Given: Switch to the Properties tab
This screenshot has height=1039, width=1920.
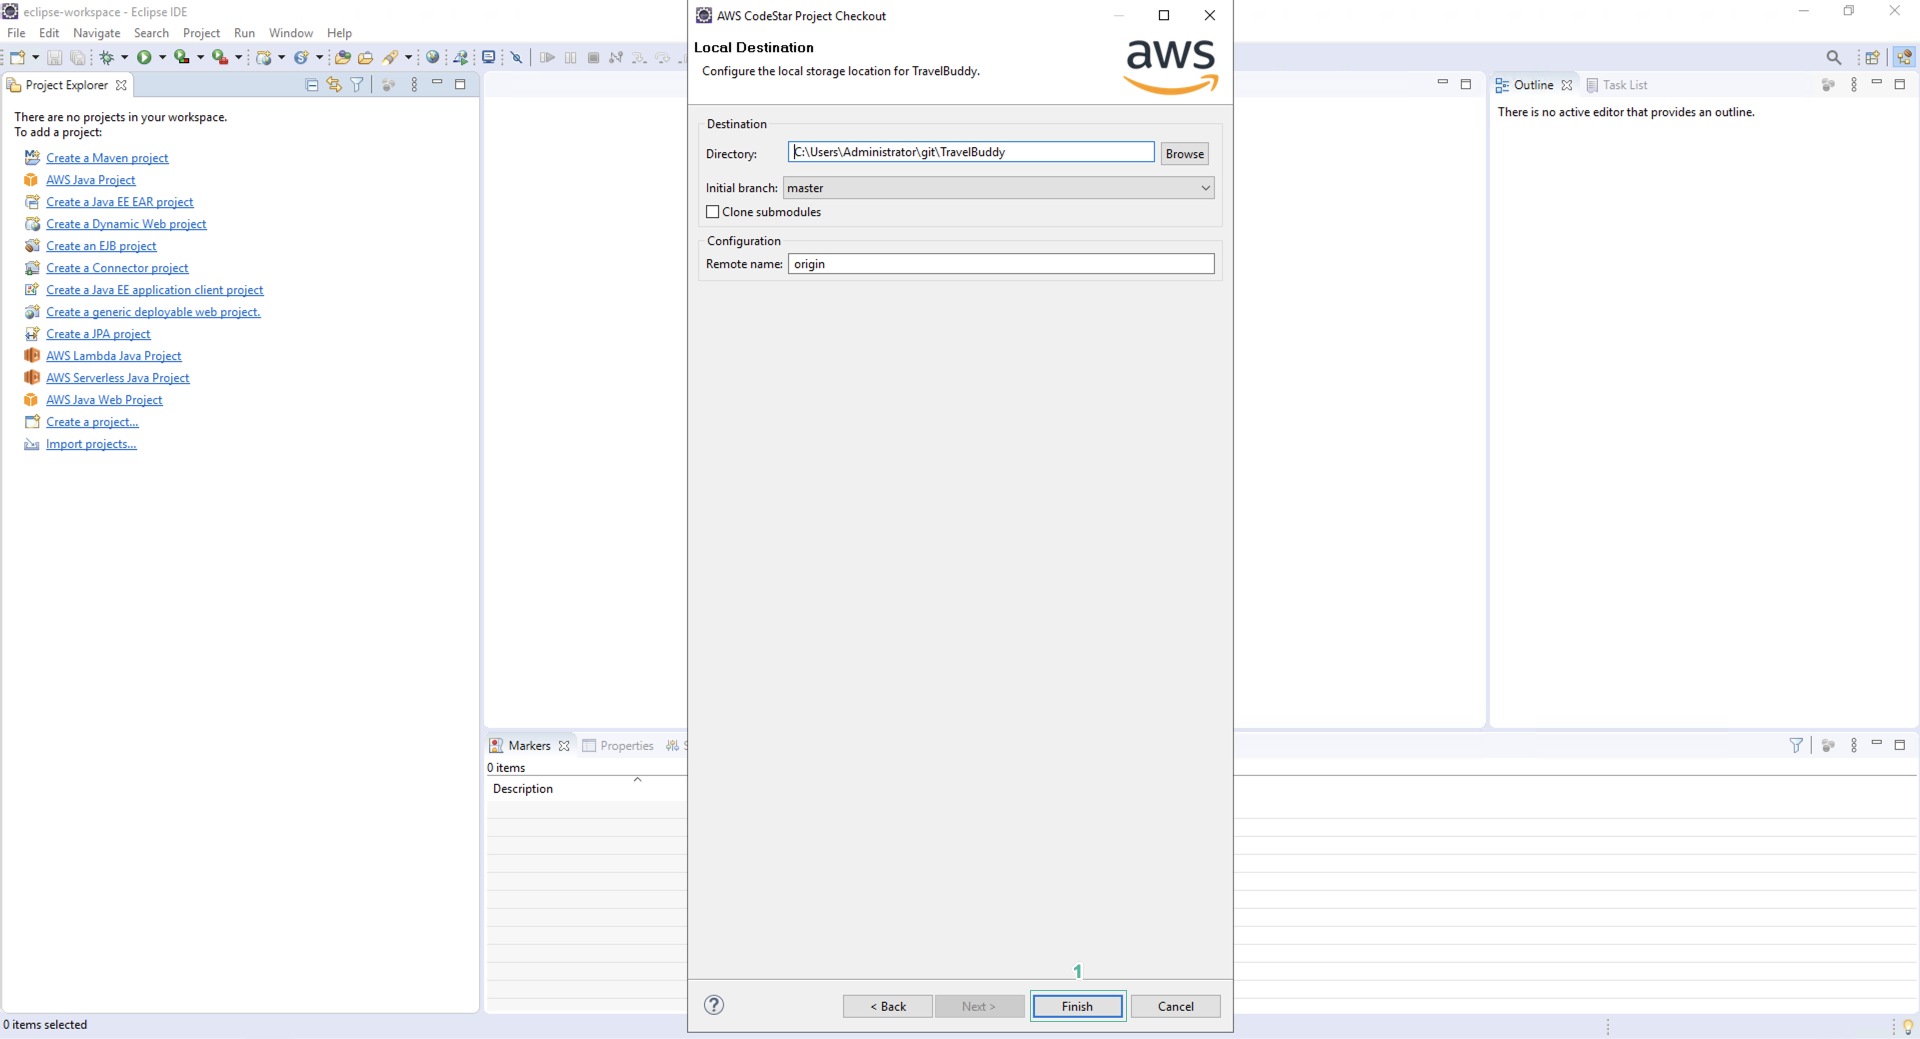Looking at the screenshot, I should [x=618, y=746].
